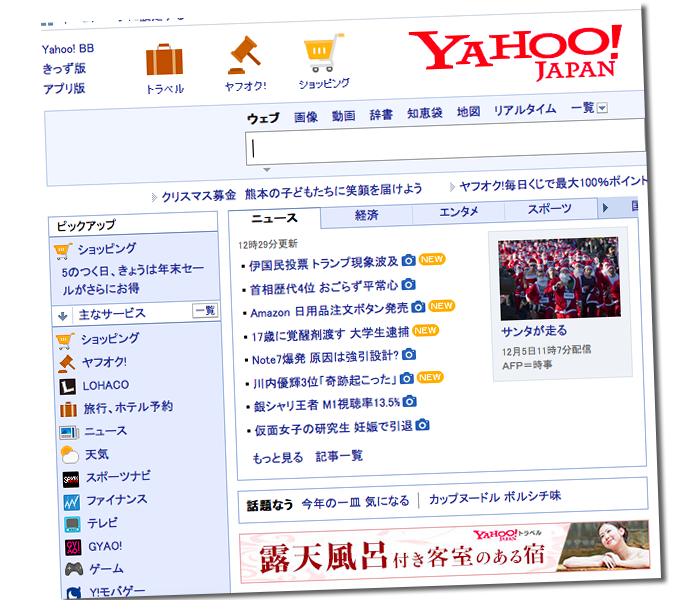The width and height of the screenshot is (700, 600).
Task: Select the 地図 search category
Action: (468, 111)
